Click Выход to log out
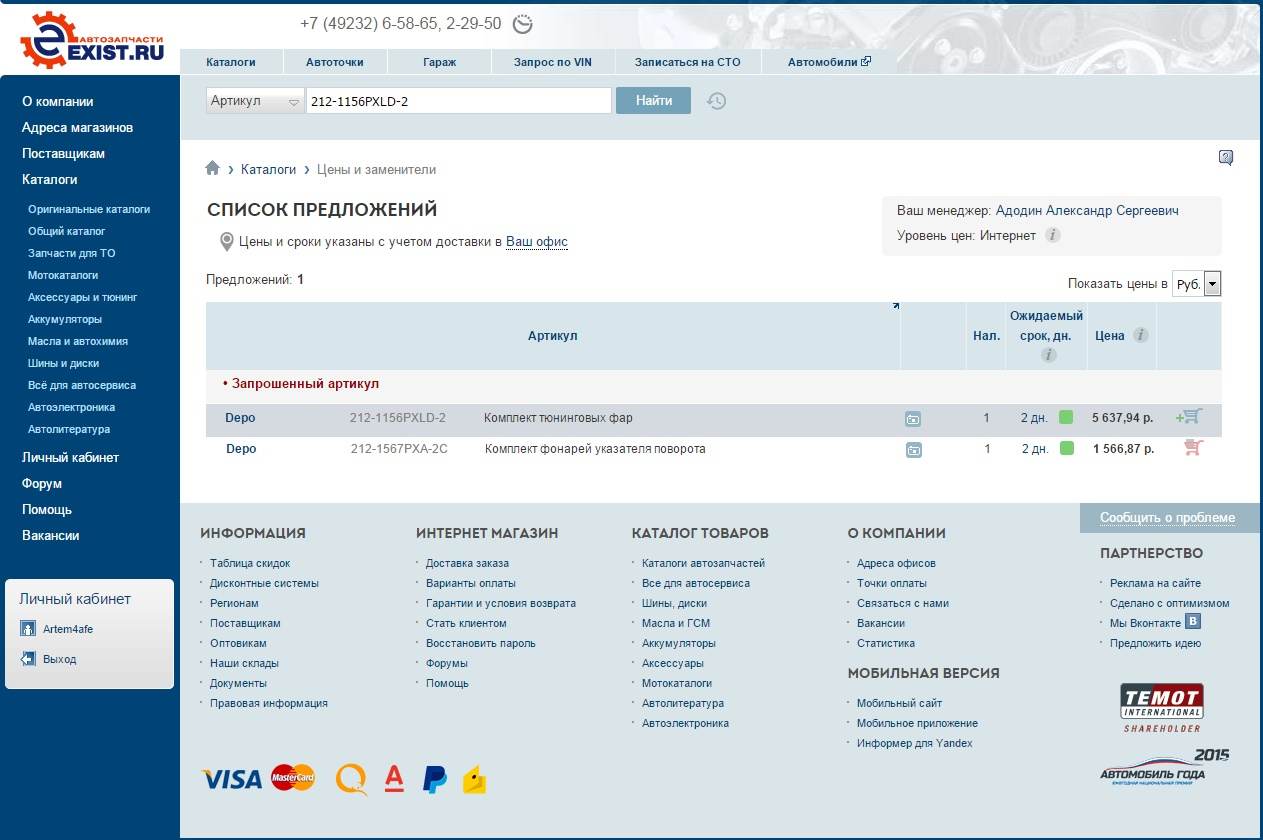This screenshot has height=840, width=1263. [x=59, y=659]
